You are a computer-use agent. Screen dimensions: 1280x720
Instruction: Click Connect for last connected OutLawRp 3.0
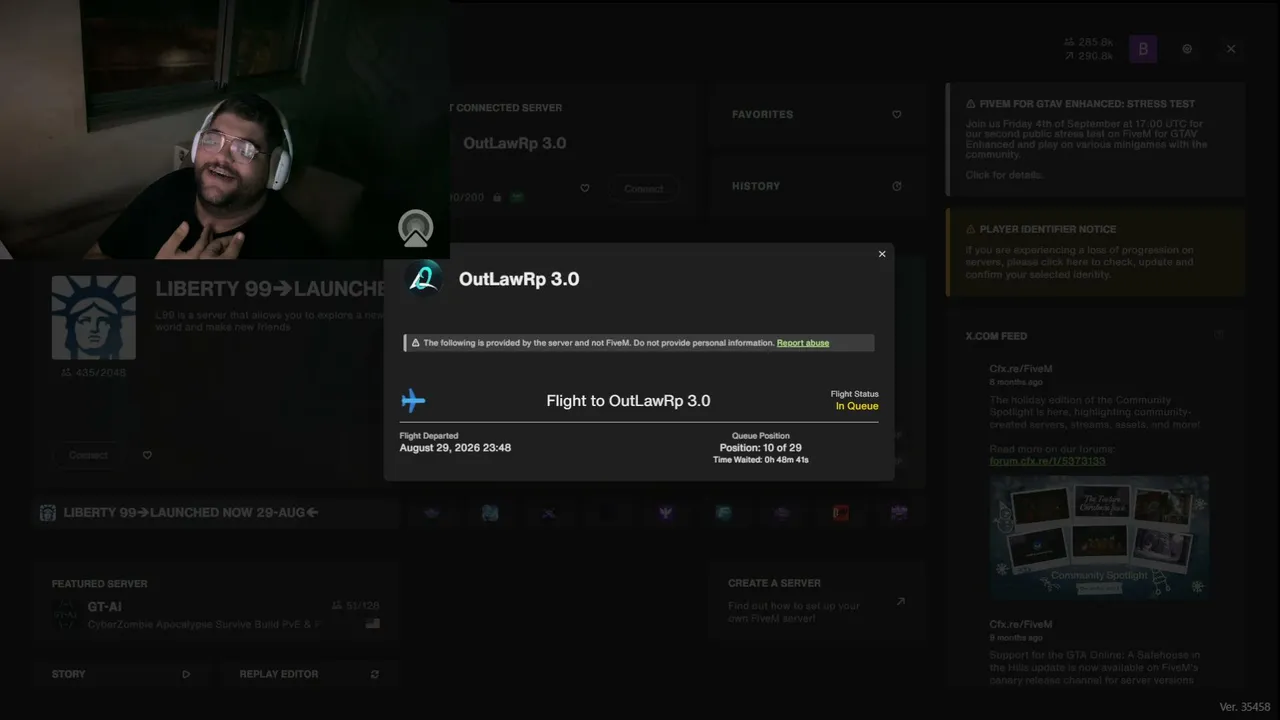point(644,189)
